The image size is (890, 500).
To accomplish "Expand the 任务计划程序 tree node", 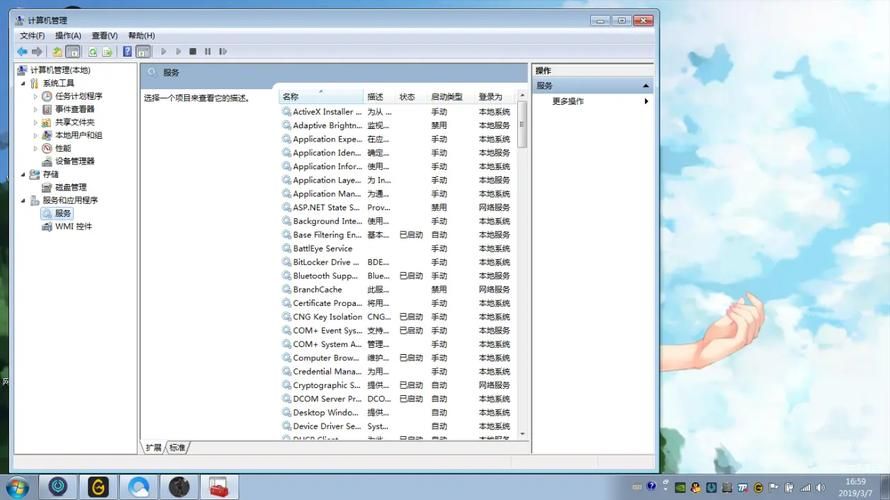I will [35, 96].
